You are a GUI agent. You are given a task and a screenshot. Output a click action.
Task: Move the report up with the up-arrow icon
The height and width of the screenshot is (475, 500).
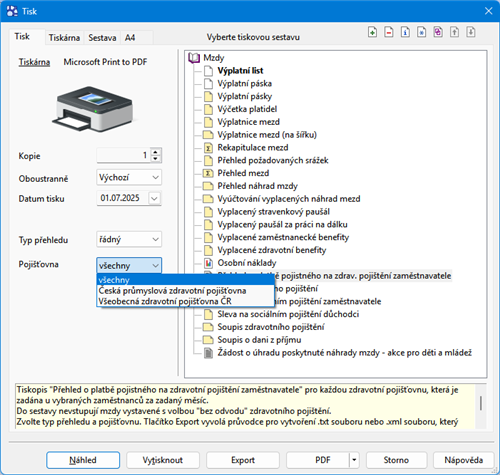[x=454, y=32]
